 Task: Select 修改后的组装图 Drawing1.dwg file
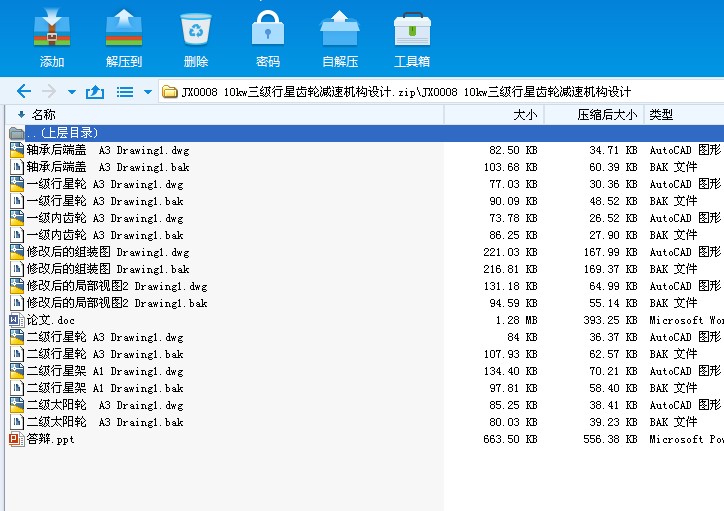pyautogui.click(x=108, y=252)
